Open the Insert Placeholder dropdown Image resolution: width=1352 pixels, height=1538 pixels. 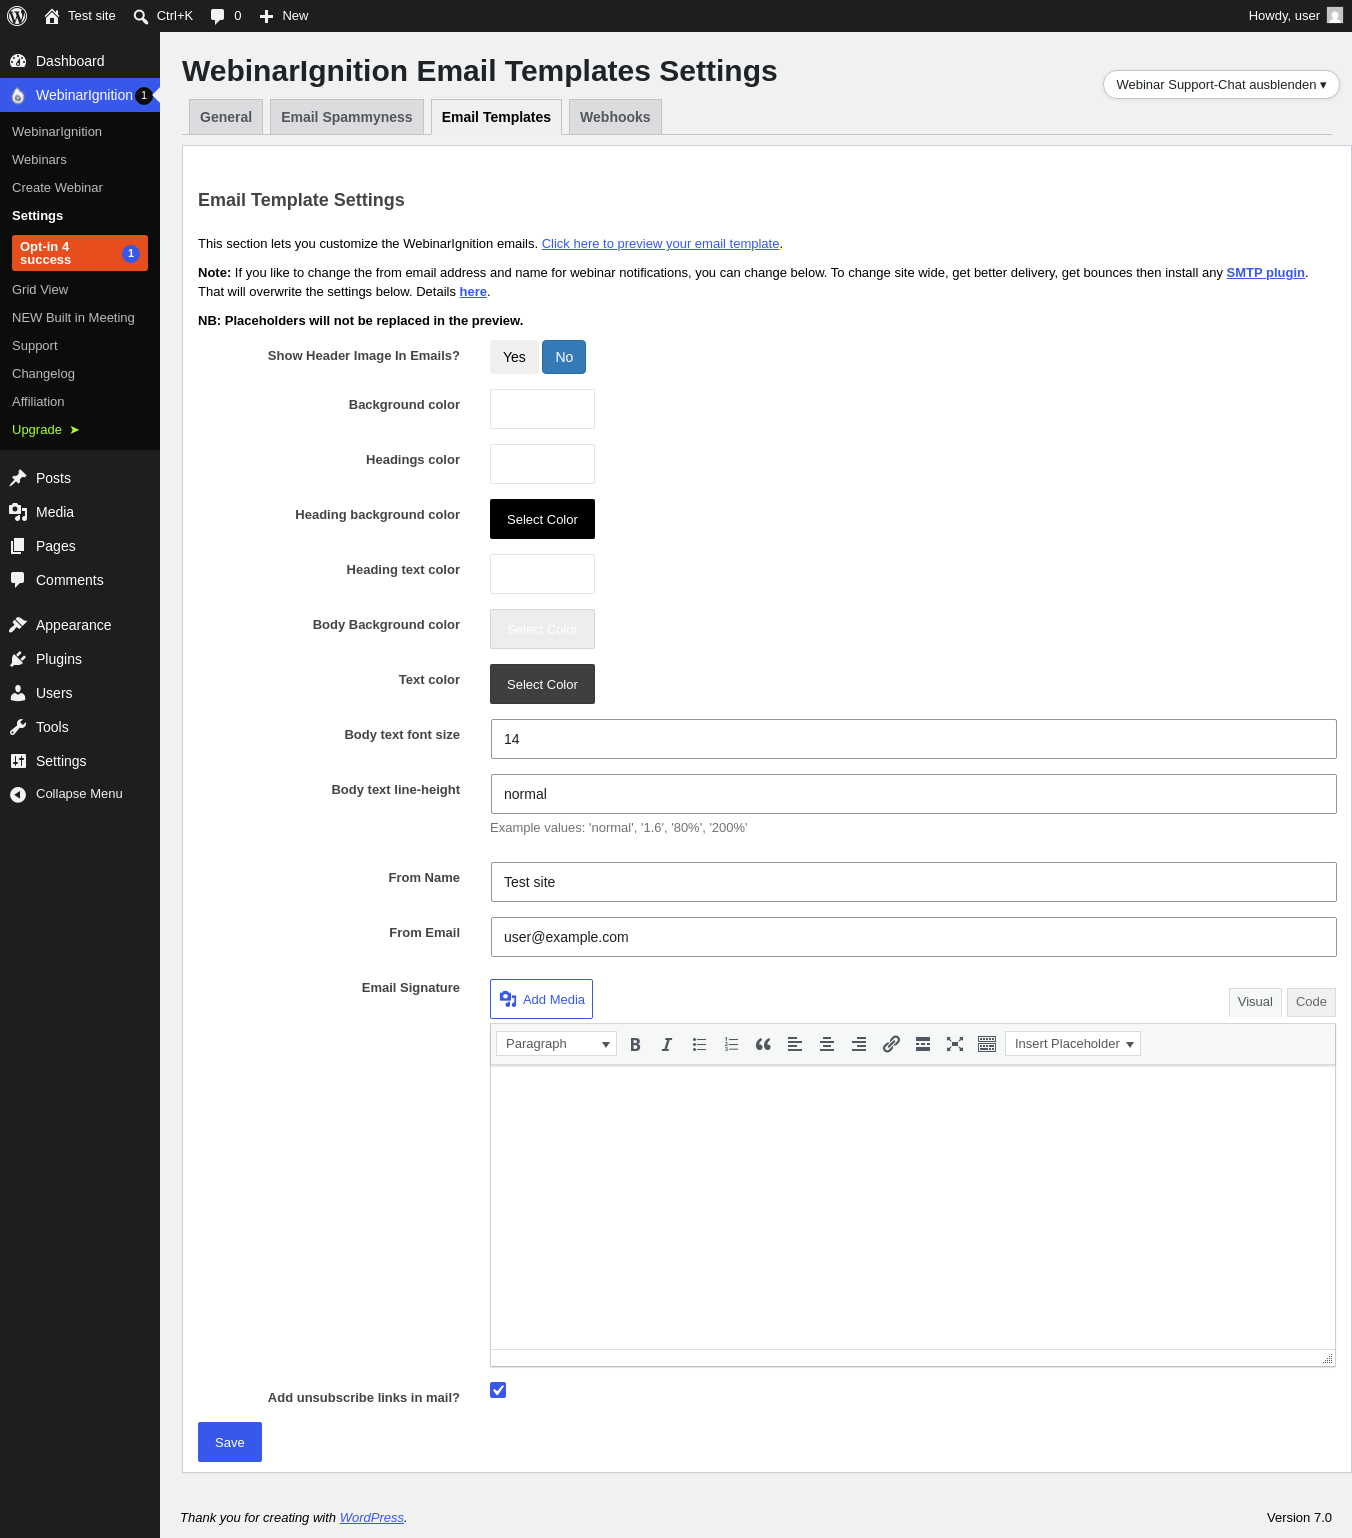(x=1073, y=1044)
